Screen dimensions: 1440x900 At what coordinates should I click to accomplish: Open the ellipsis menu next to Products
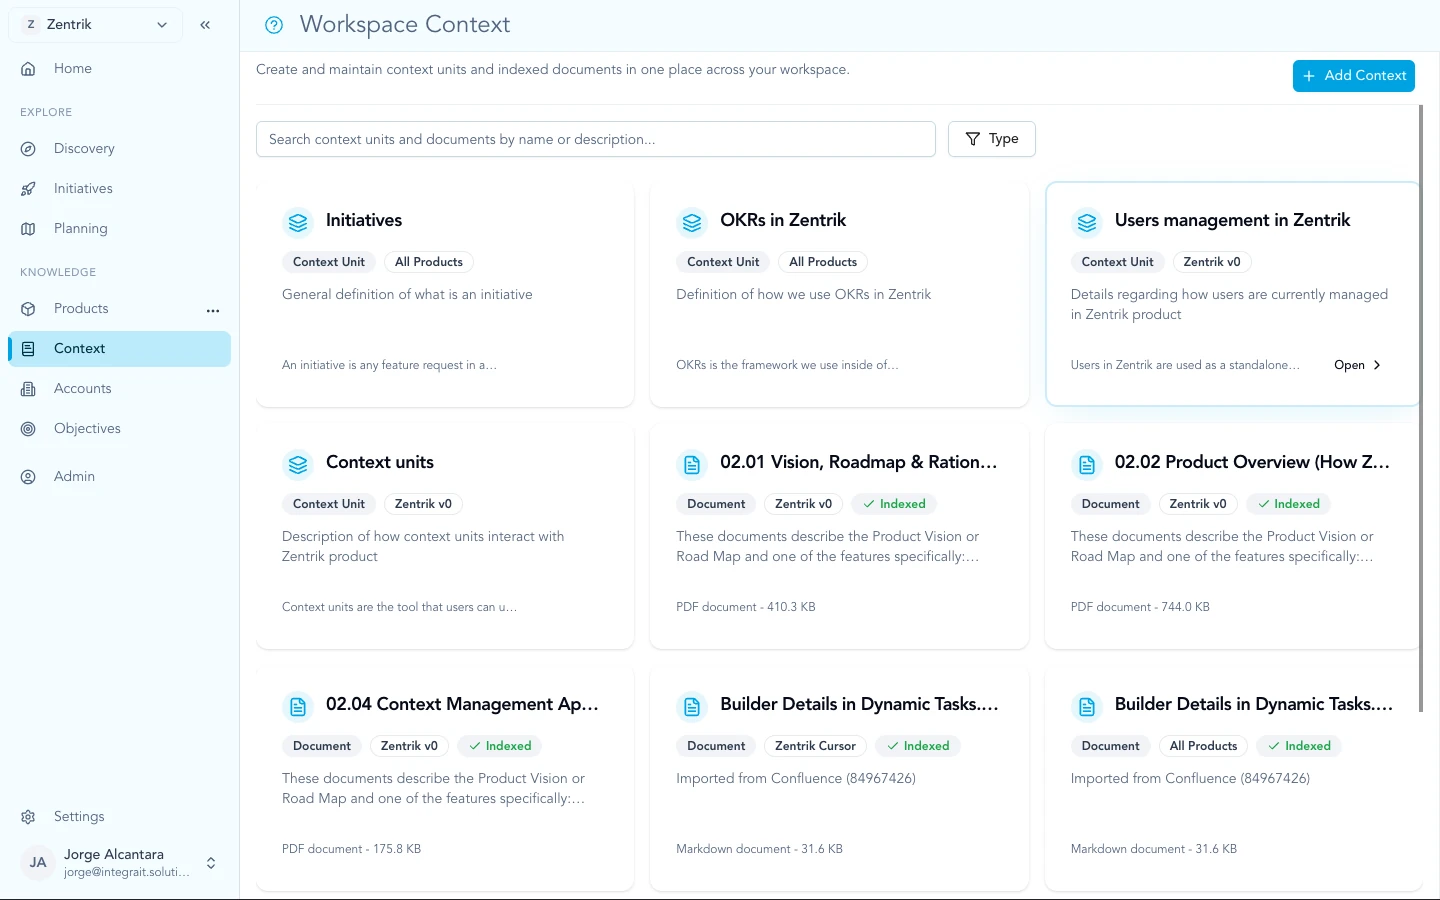click(x=213, y=310)
